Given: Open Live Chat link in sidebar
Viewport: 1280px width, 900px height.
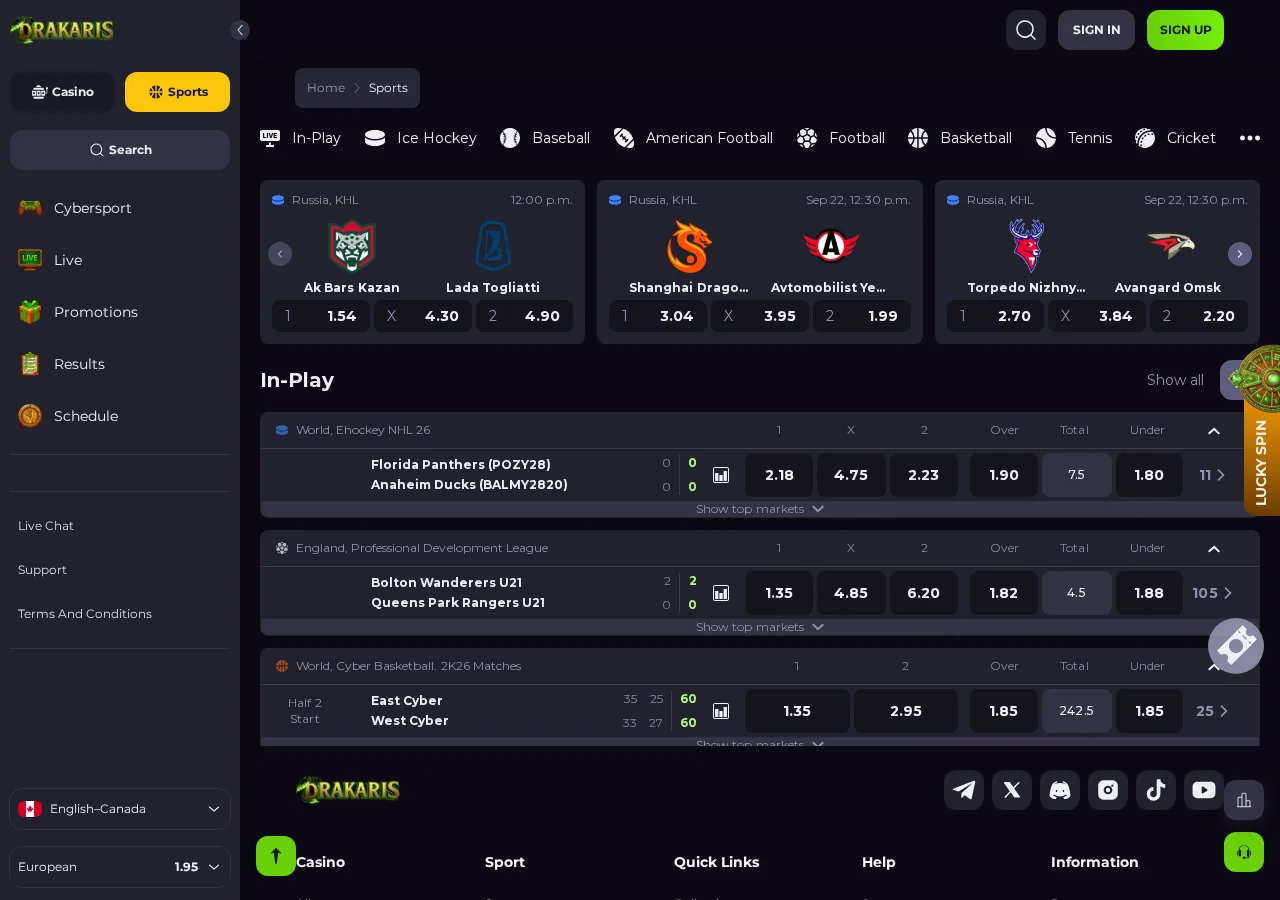Looking at the screenshot, I should tap(46, 526).
